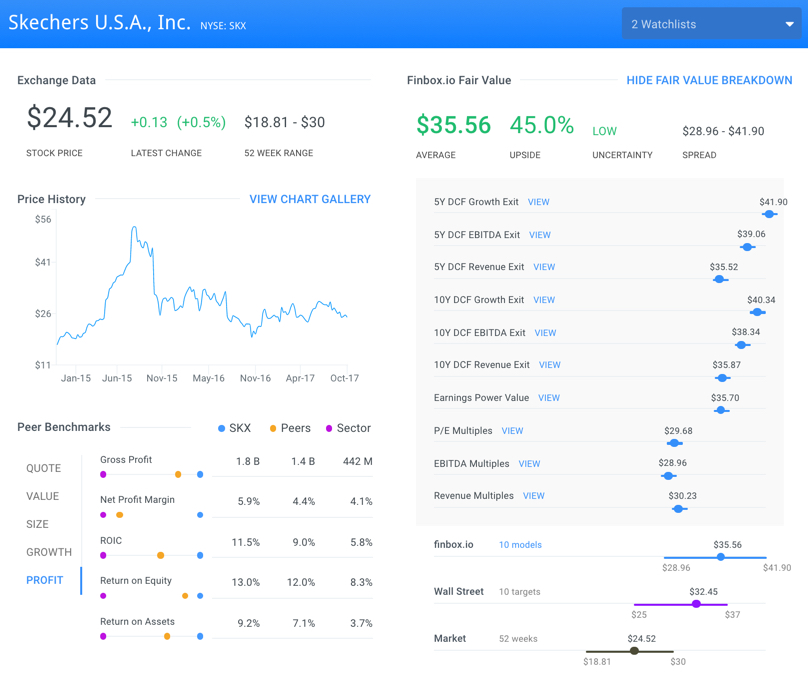
Task: View the 10Y DCF Revenue Exit model
Action: point(550,365)
